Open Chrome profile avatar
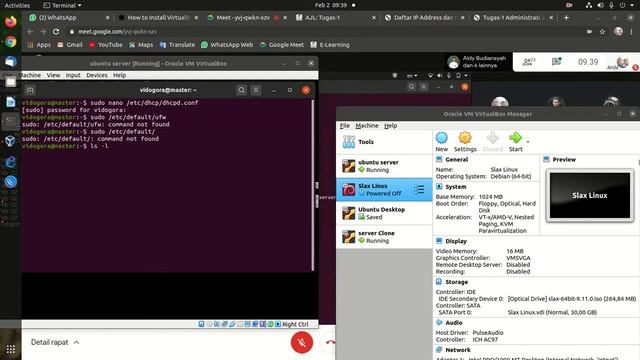Screen dimensions: 640x360 coord(618,31)
